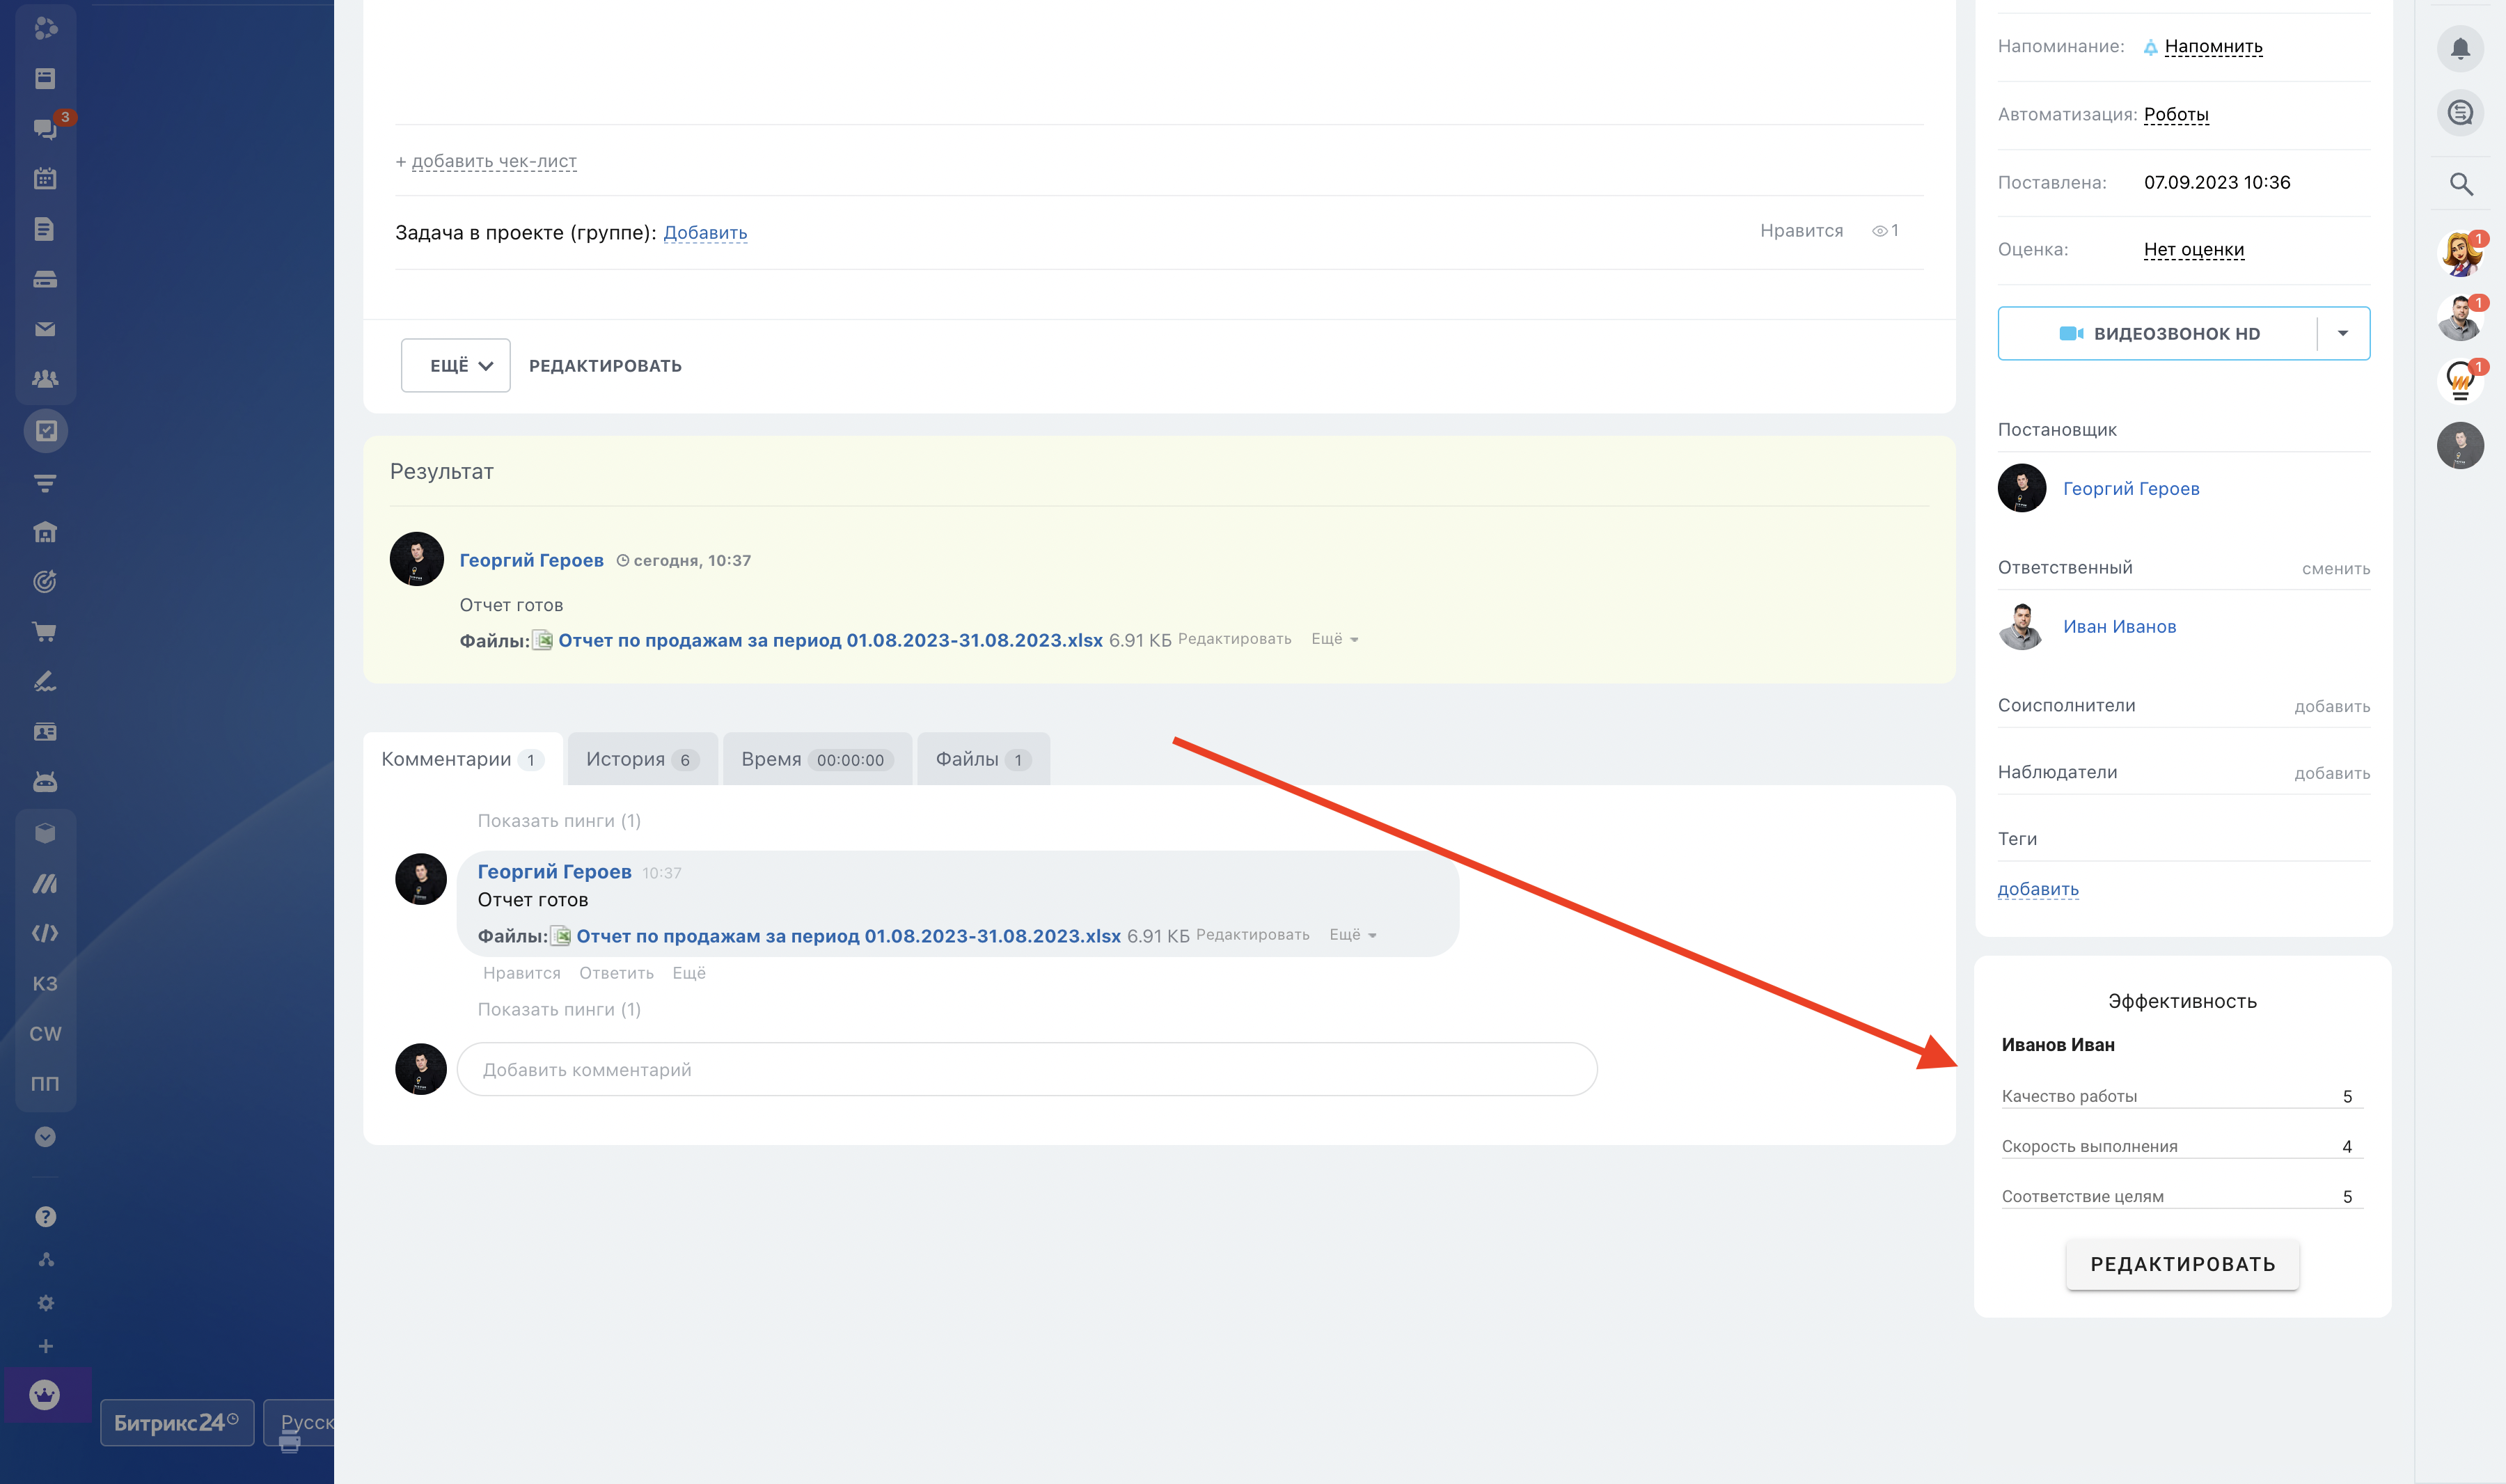Expand the ЕЩЁ dropdown button
Viewport: 2506px width, 1484px height.
(456, 366)
